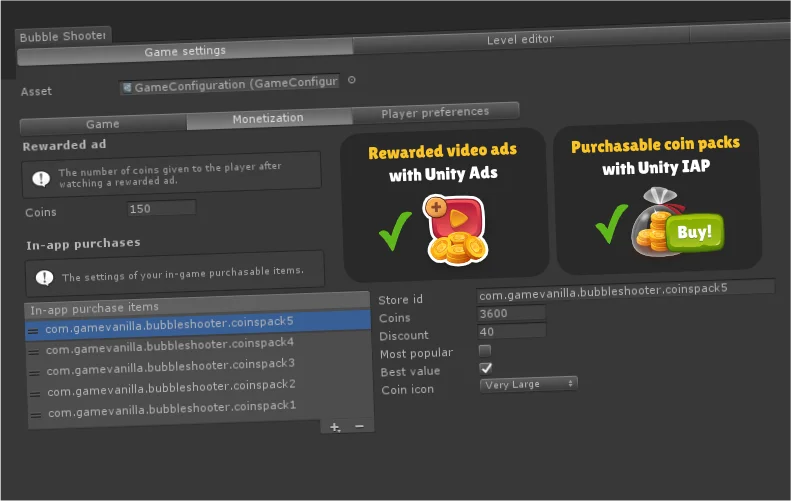The height and width of the screenshot is (501, 791).
Task: Open the Coin icon Very Large dropdown
Action: (x=528, y=384)
